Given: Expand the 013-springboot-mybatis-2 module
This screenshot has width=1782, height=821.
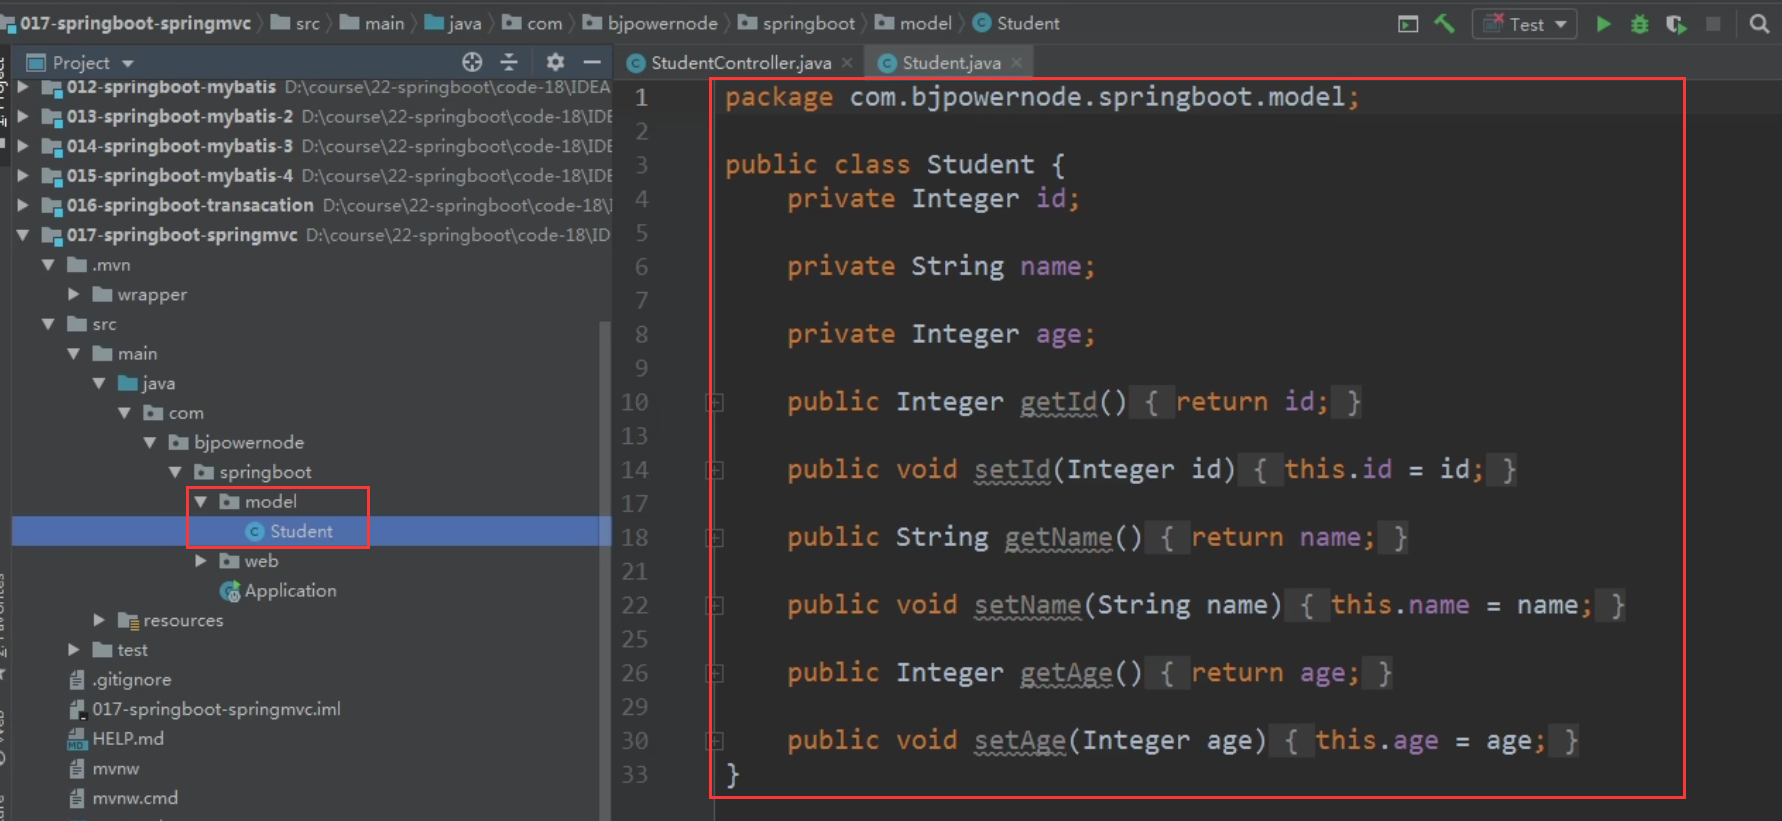Looking at the screenshot, I should coord(23,116).
